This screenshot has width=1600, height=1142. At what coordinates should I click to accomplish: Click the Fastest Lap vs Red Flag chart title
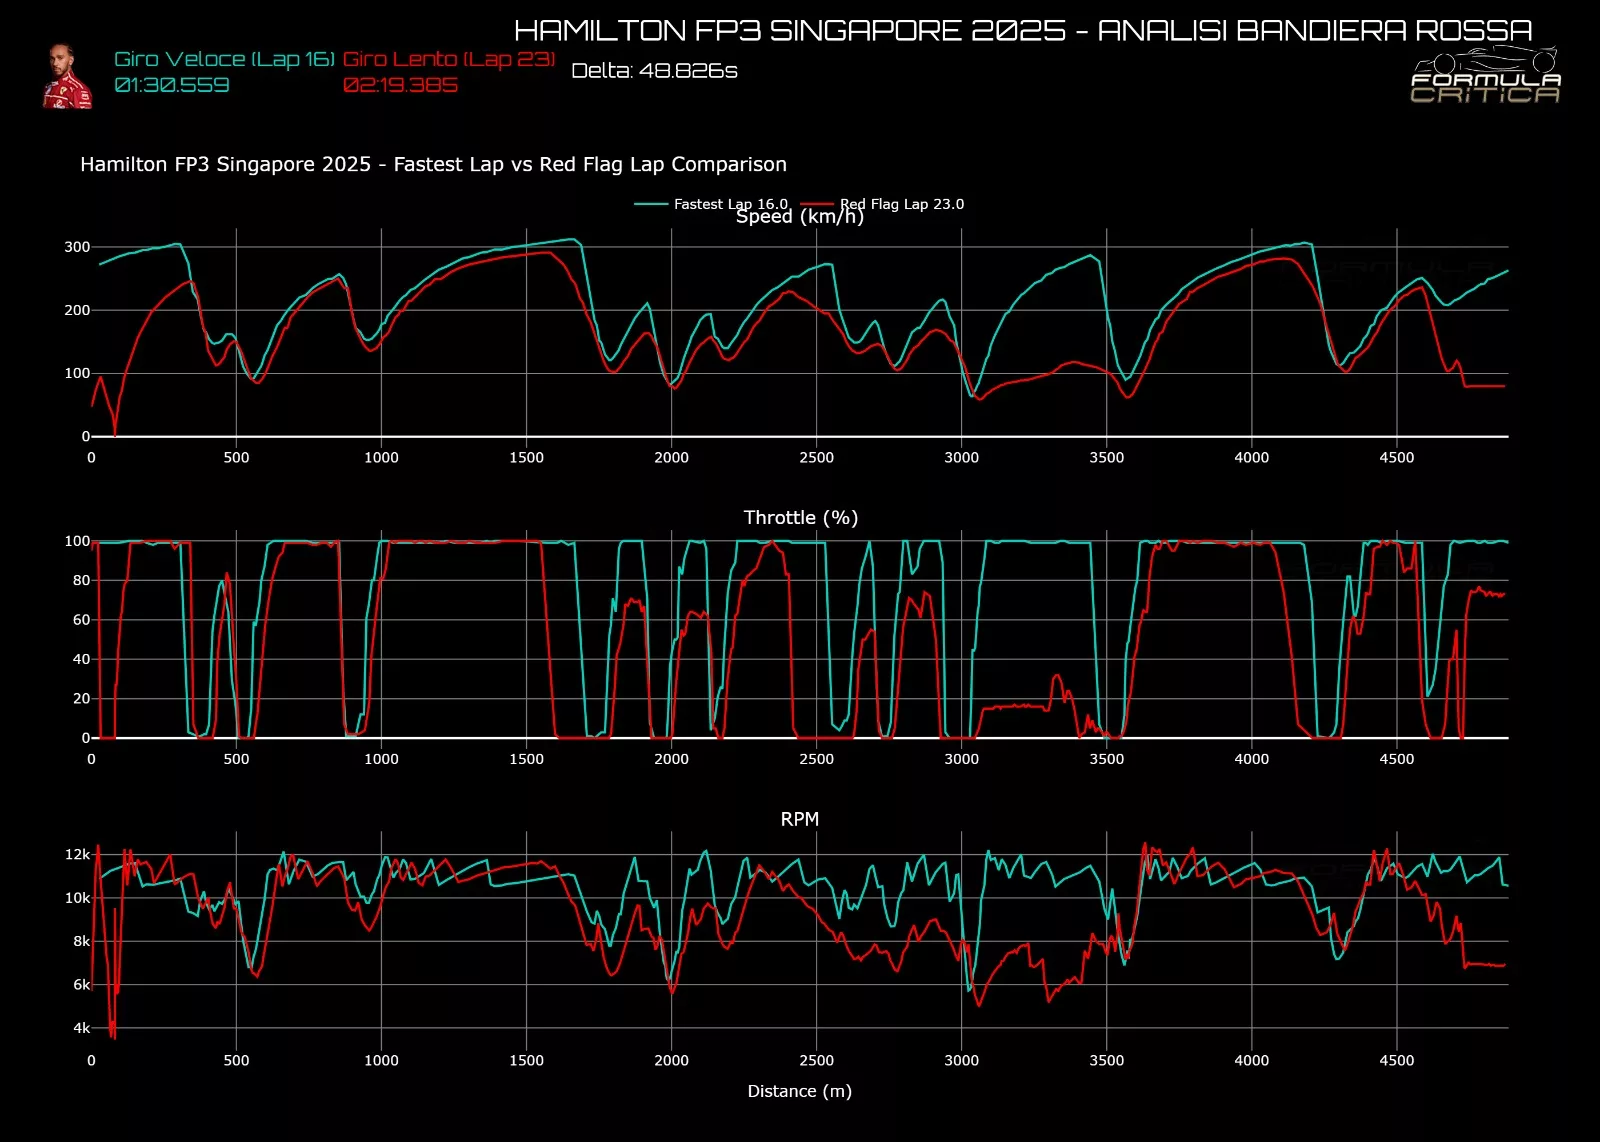tap(433, 164)
